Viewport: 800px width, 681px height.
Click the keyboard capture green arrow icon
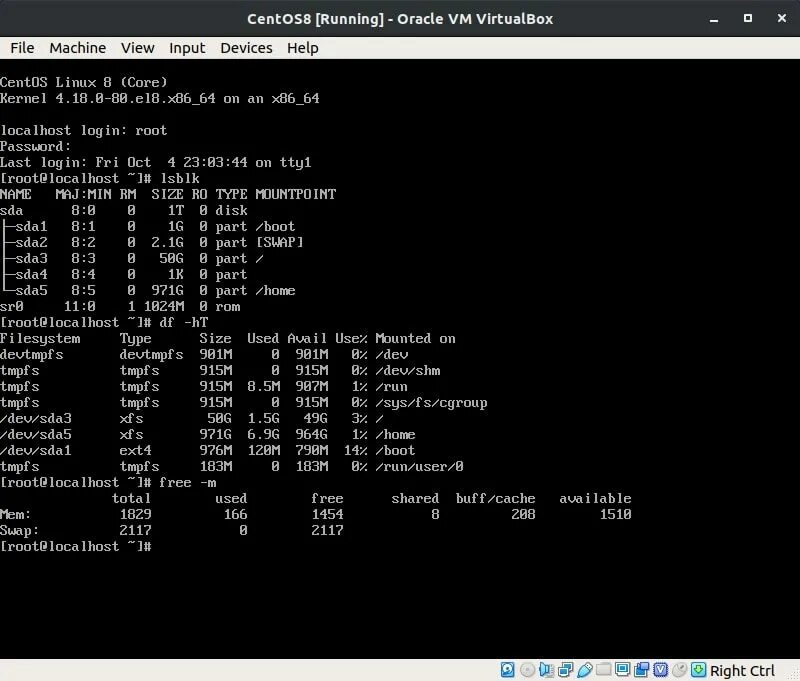(698, 669)
